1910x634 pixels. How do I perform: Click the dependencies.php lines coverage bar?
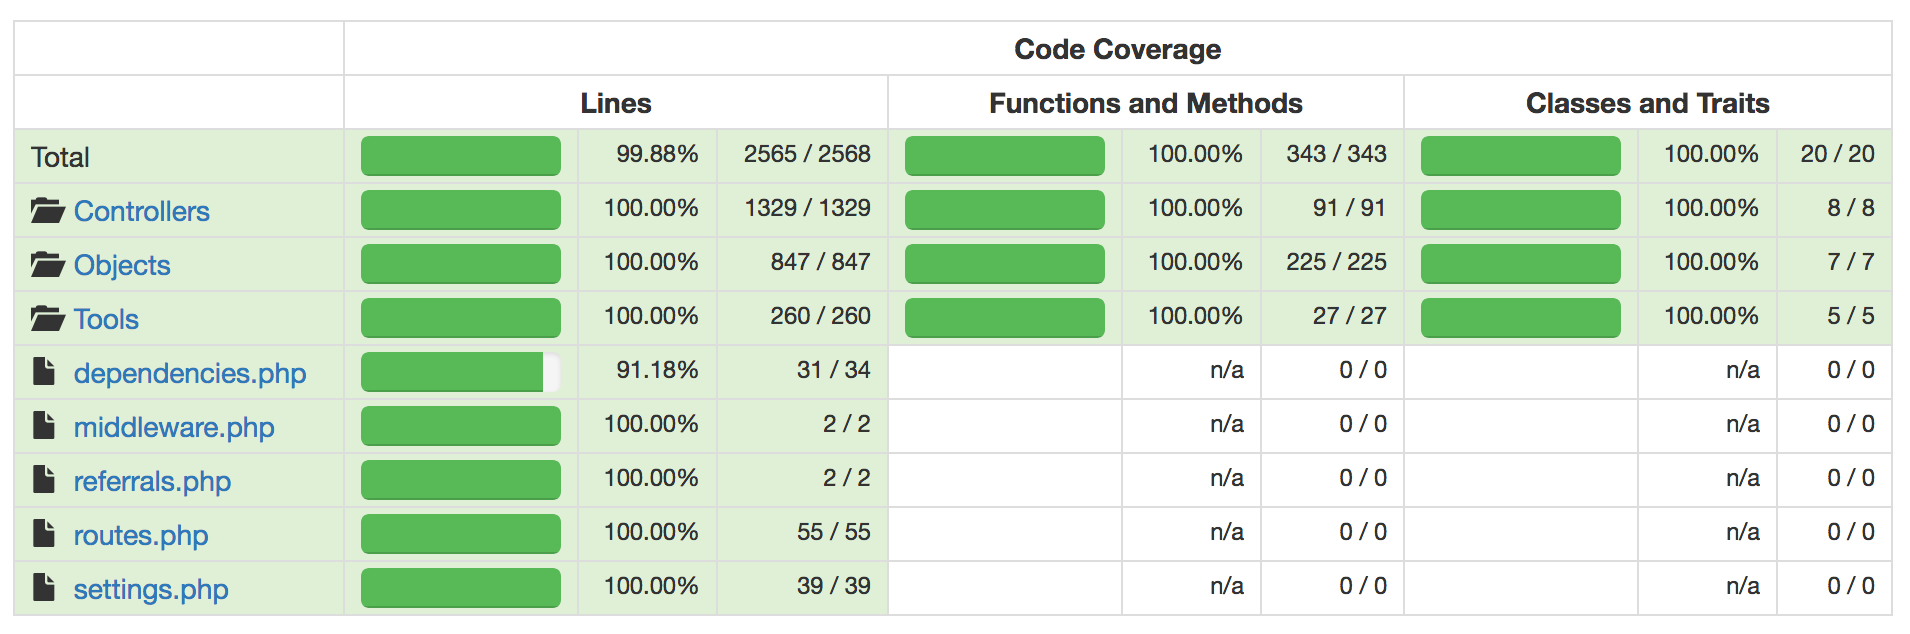tap(460, 372)
